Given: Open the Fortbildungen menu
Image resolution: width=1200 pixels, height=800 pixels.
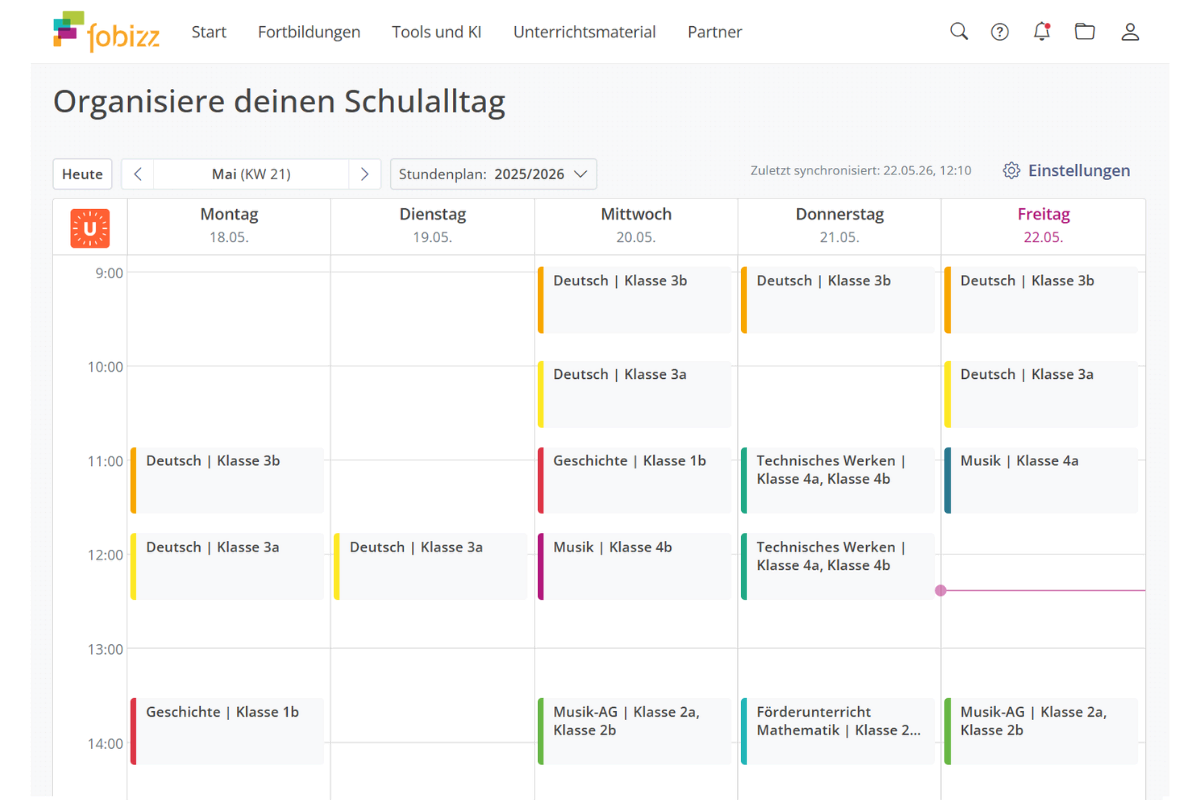Looking at the screenshot, I should pyautogui.click(x=309, y=32).
